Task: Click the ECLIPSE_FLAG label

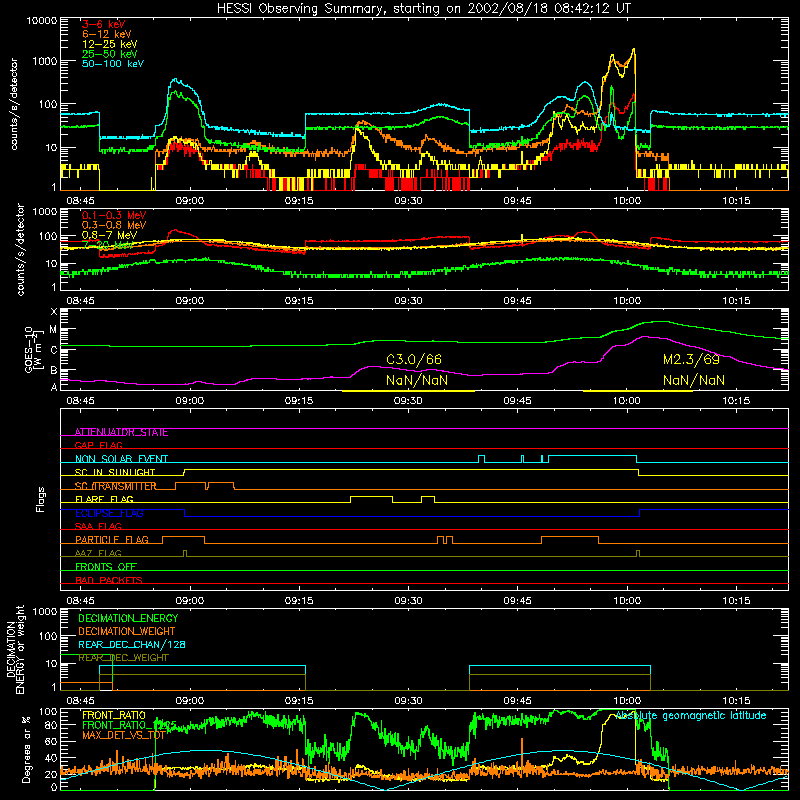Action: click(109, 513)
